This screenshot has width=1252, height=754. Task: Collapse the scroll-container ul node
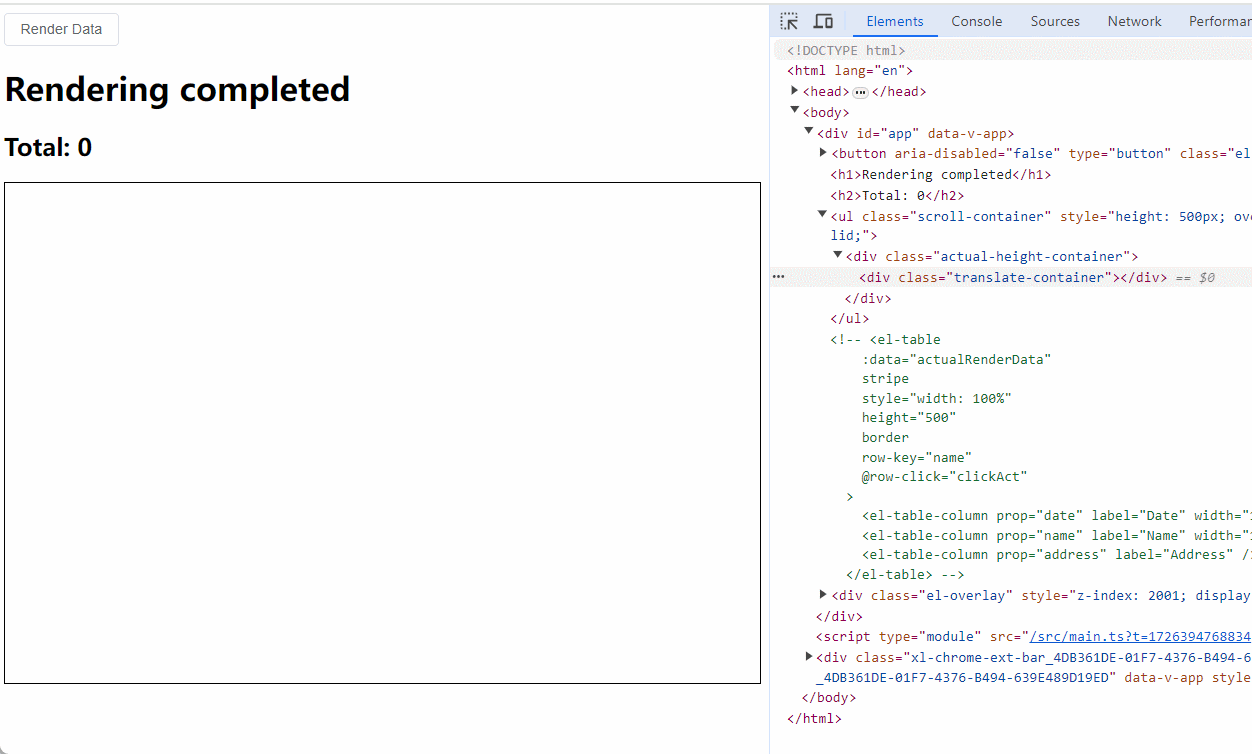coord(822,215)
